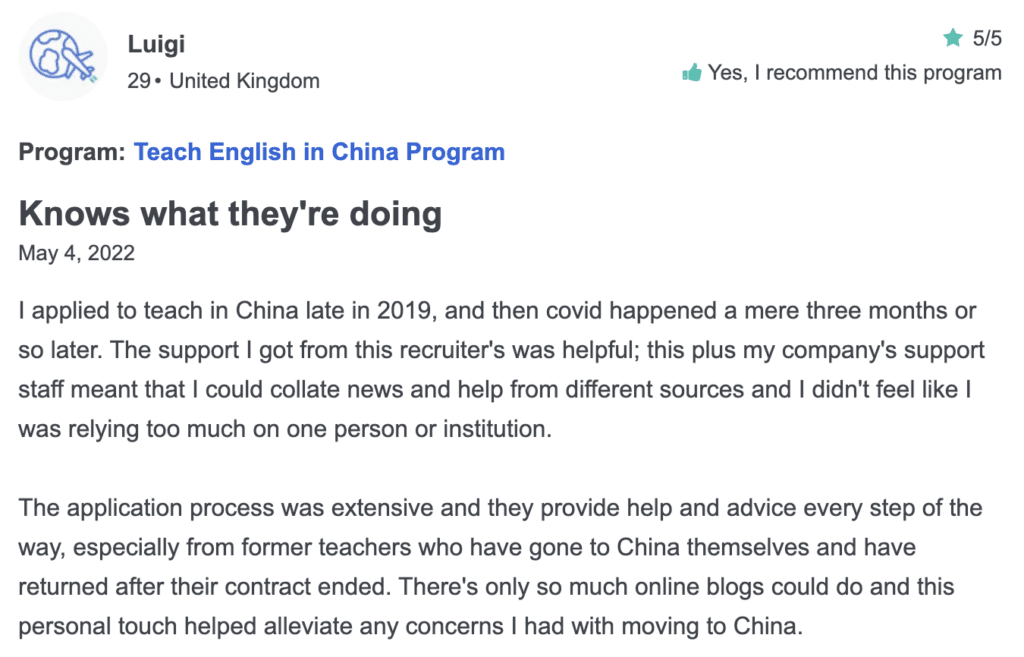1024x657 pixels.
Task: Click Luigi's globe and airplane avatar
Action: click(63, 56)
